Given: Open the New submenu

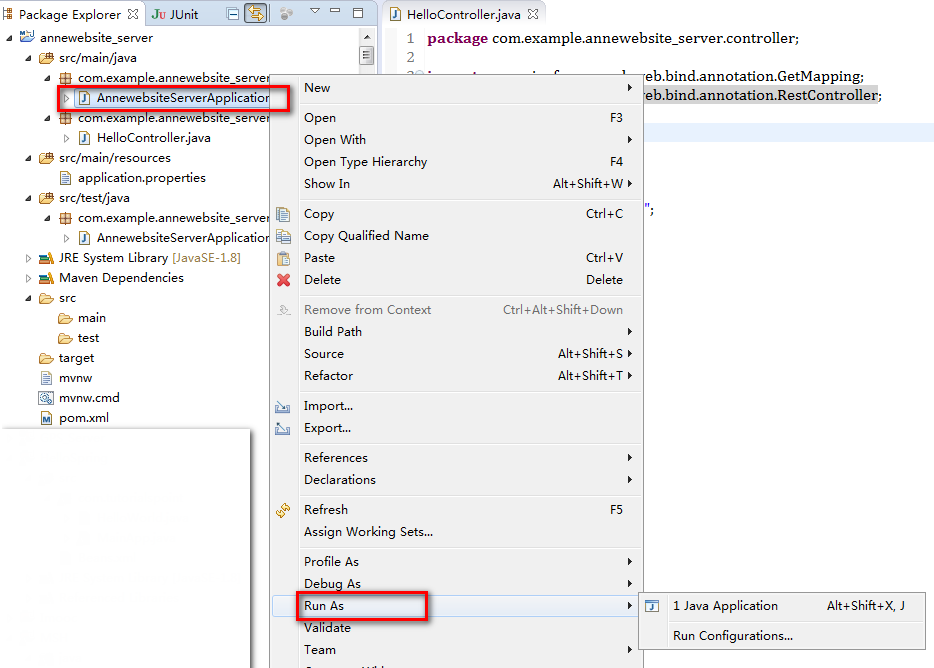Looking at the screenshot, I should (456, 88).
